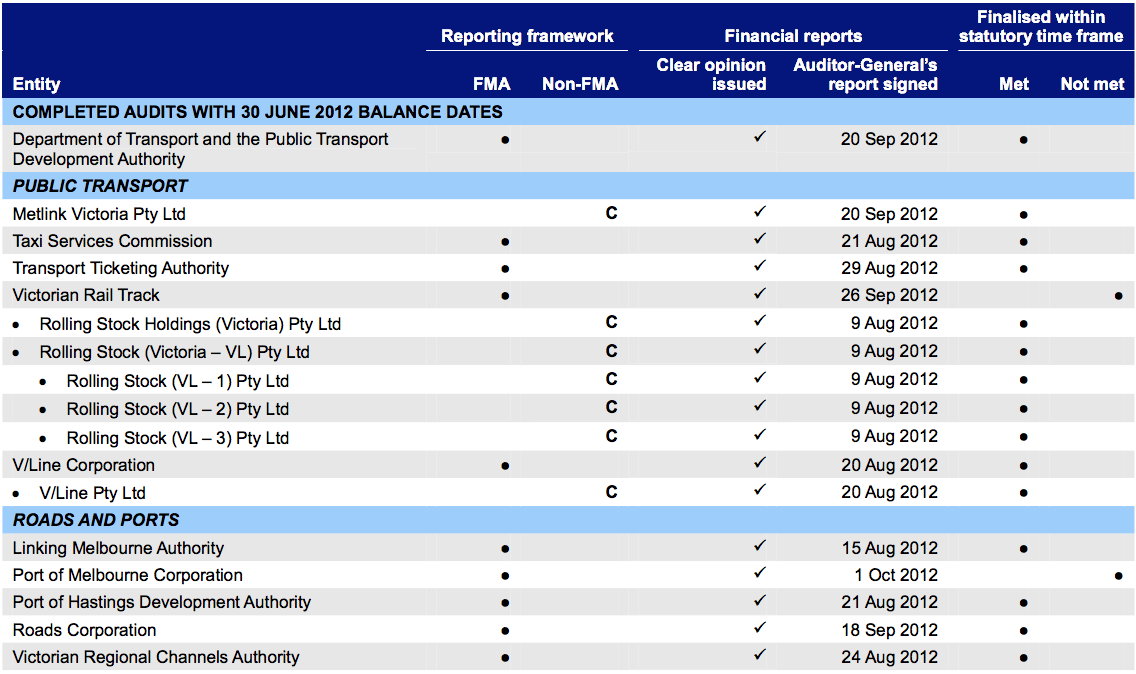Click the "Entity" column header

click(x=36, y=84)
